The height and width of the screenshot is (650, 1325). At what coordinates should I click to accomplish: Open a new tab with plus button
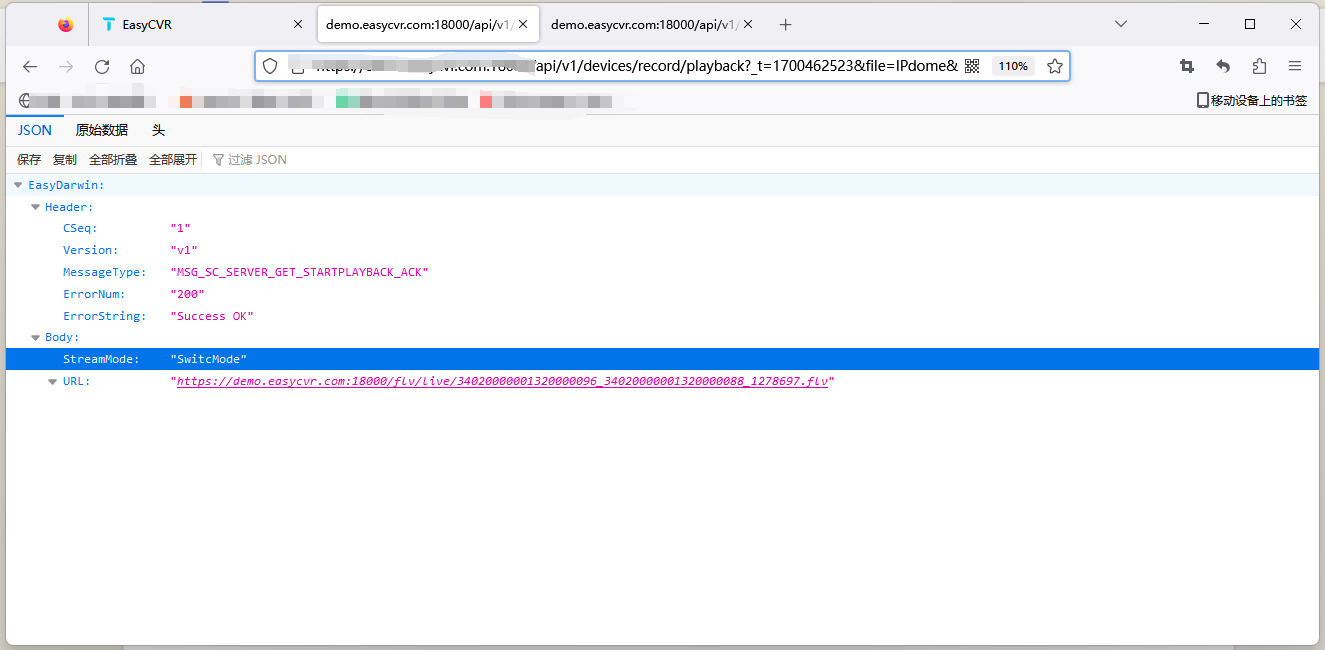coord(786,25)
